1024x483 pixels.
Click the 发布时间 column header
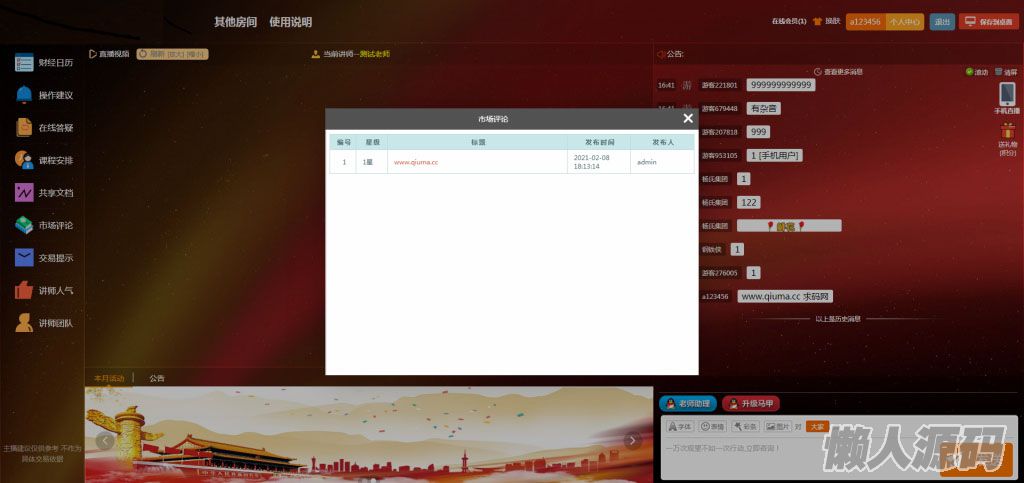tap(599, 142)
